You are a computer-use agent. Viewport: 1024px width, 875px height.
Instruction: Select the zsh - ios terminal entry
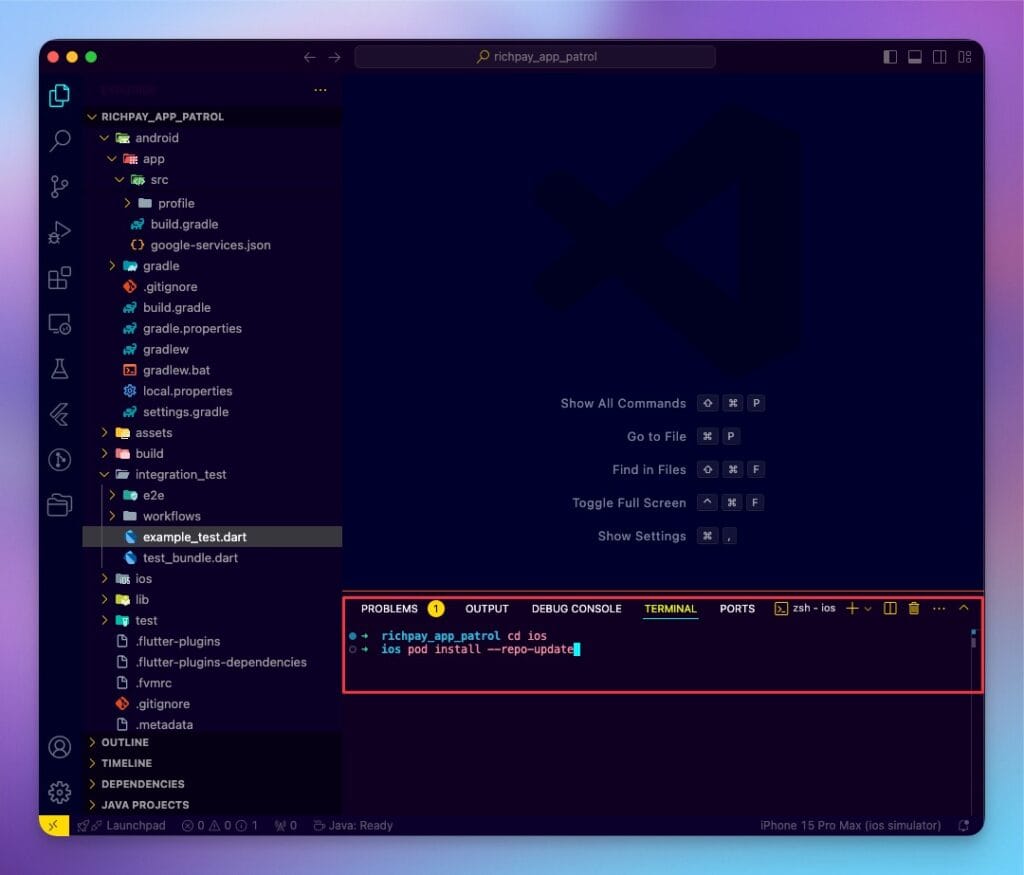[805, 609]
